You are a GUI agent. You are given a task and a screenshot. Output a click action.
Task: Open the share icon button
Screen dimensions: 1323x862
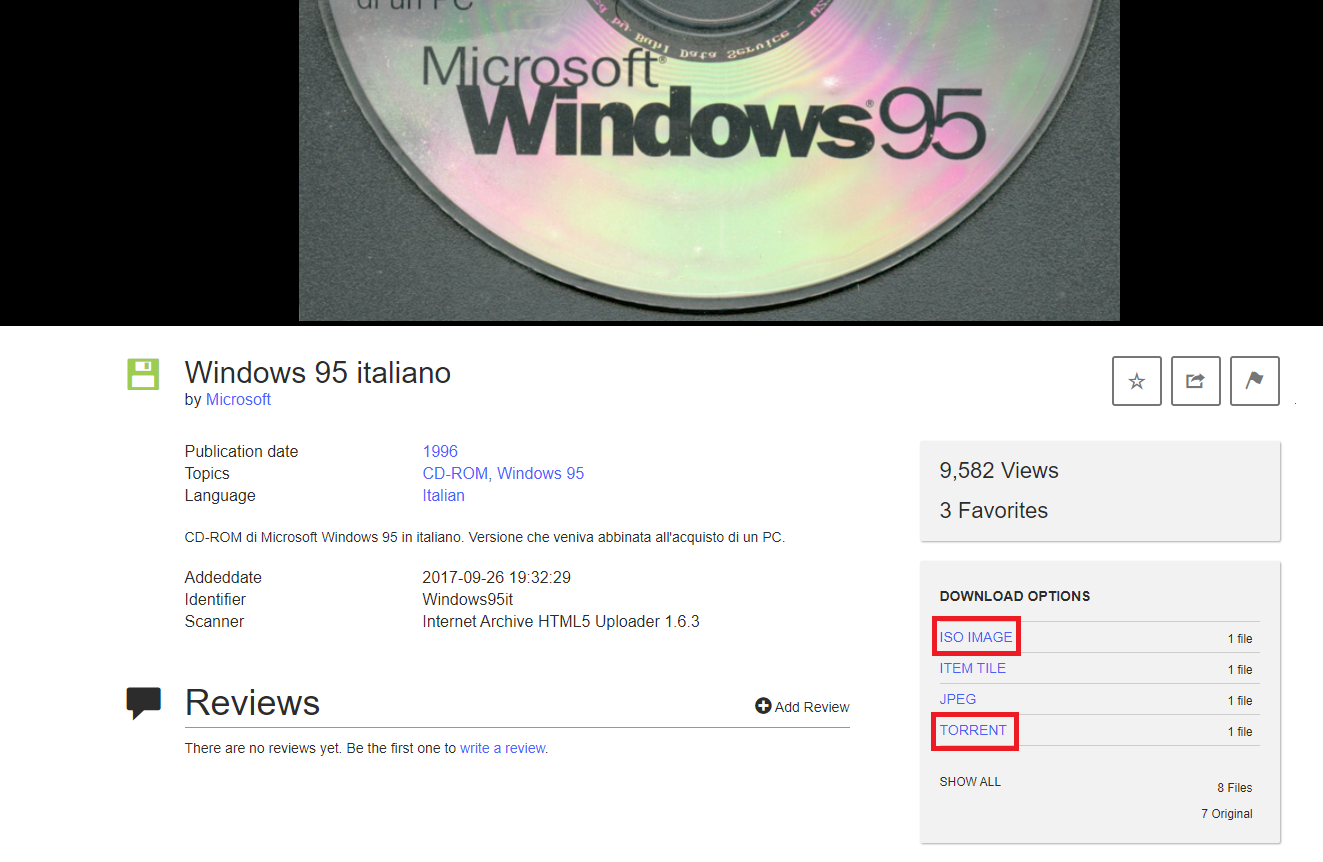point(1196,381)
